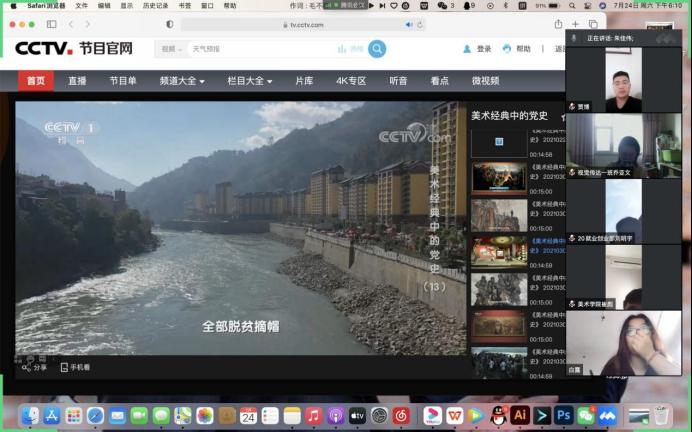Open the 节目单 navigation tab
Image resolution: width=692 pixels, height=432 pixels.
tap(123, 81)
